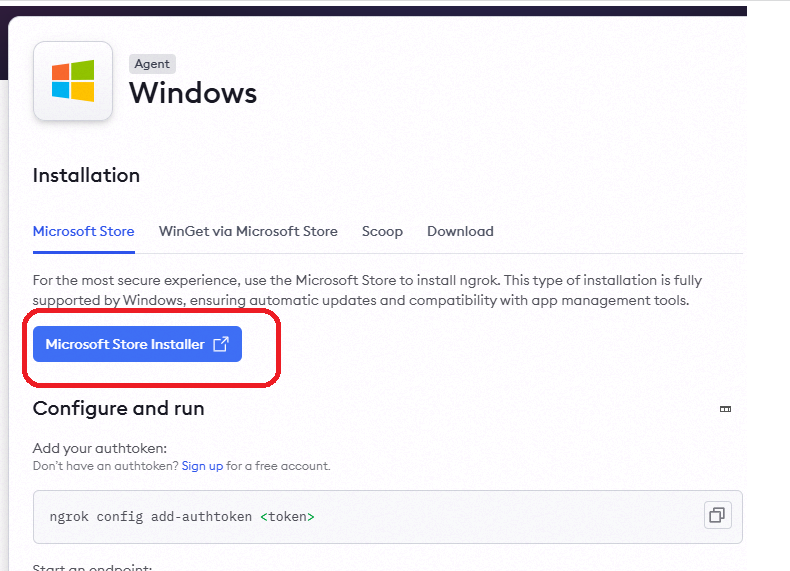Click the Installation section heading
The height and width of the screenshot is (571, 790).
86,175
